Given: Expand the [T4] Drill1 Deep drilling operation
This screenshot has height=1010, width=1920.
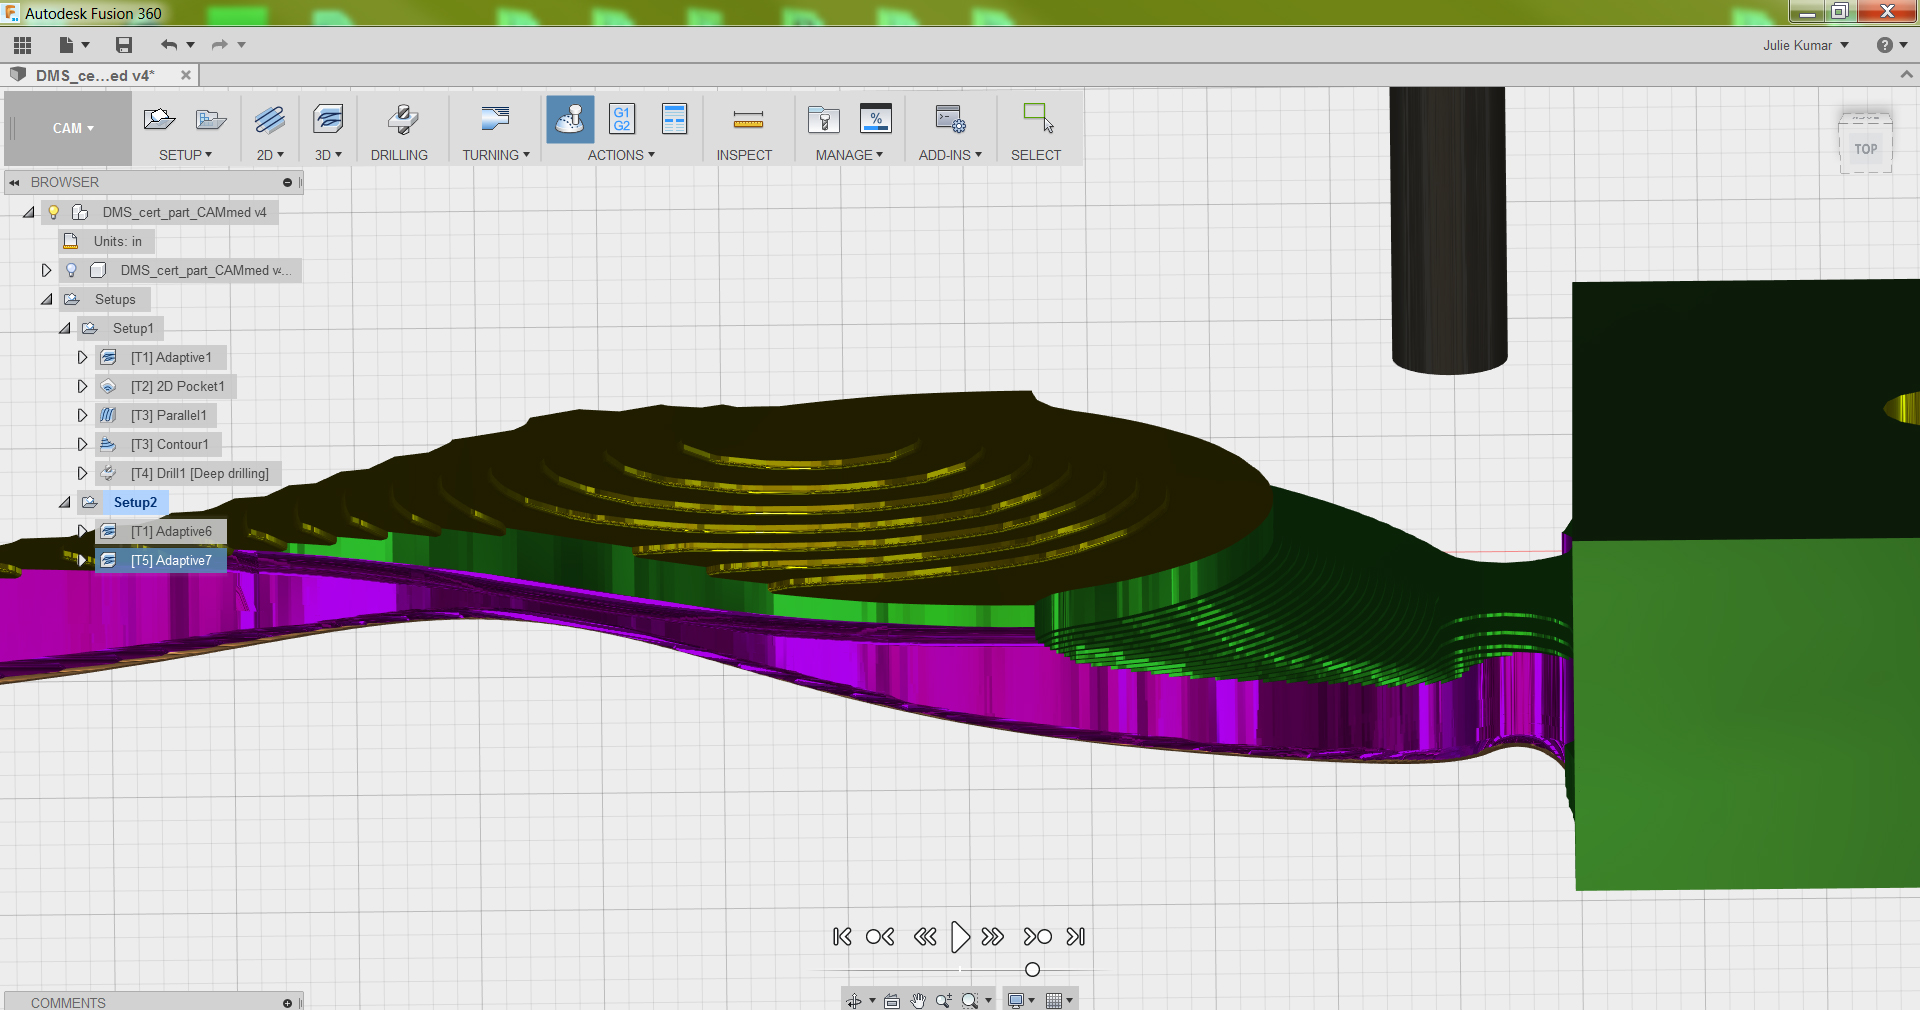Looking at the screenshot, I should [83, 473].
